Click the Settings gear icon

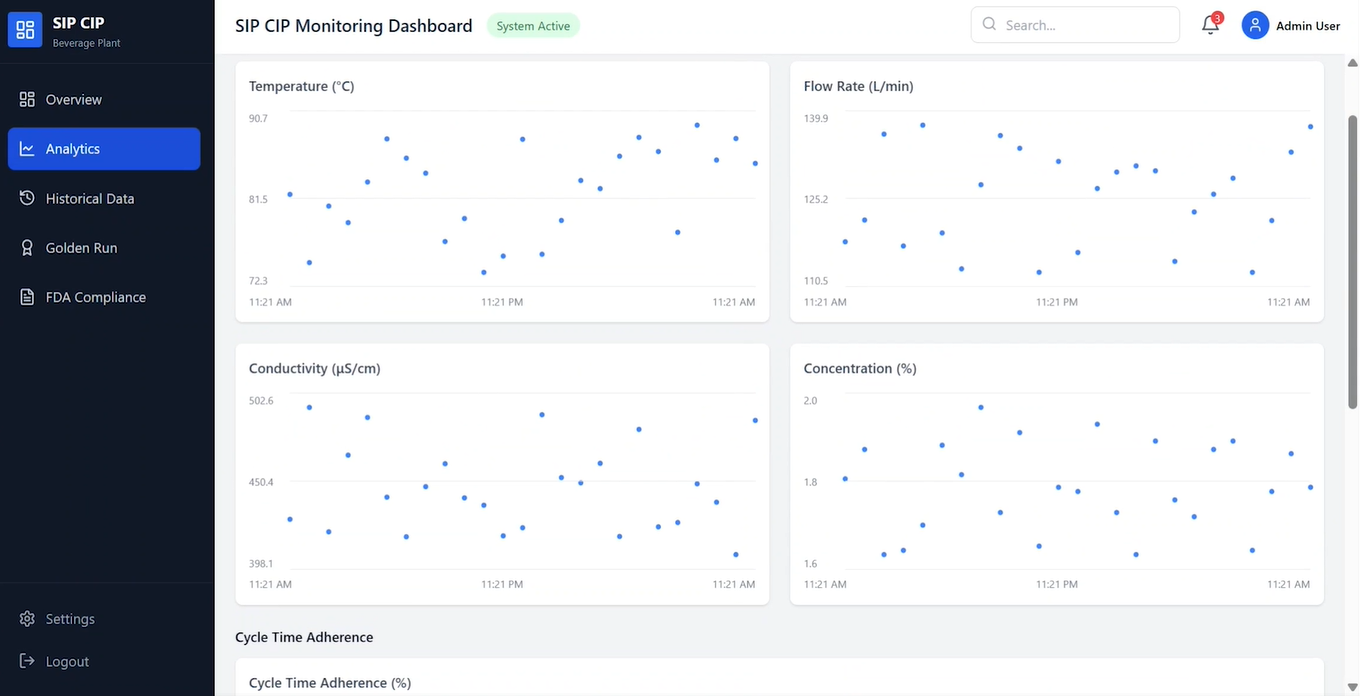[26, 618]
